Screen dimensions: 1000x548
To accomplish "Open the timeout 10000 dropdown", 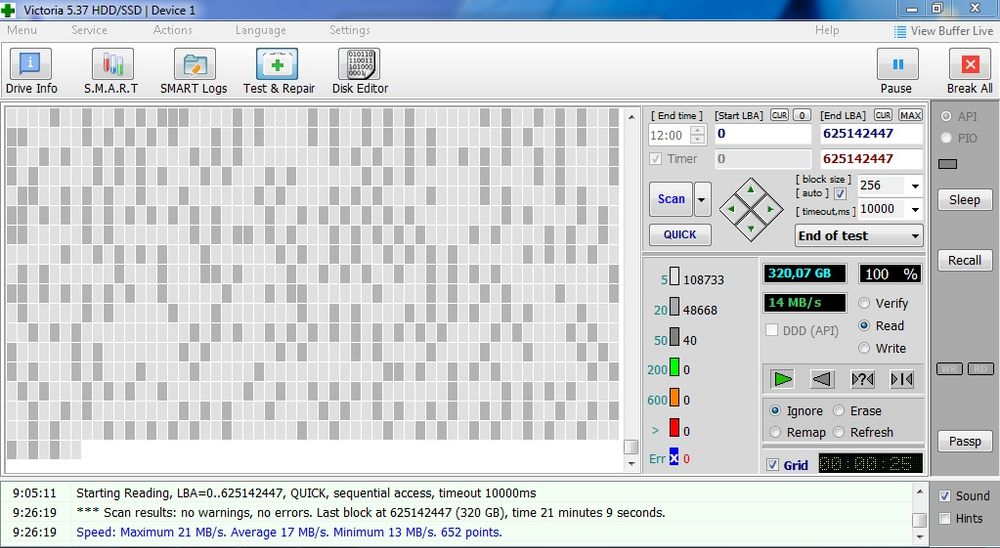I will click(x=915, y=209).
